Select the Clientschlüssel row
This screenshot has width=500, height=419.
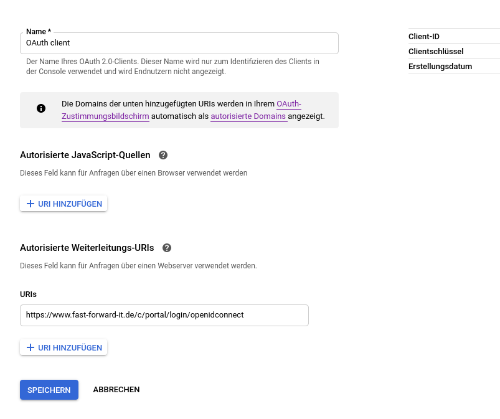pyautogui.click(x=454, y=51)
